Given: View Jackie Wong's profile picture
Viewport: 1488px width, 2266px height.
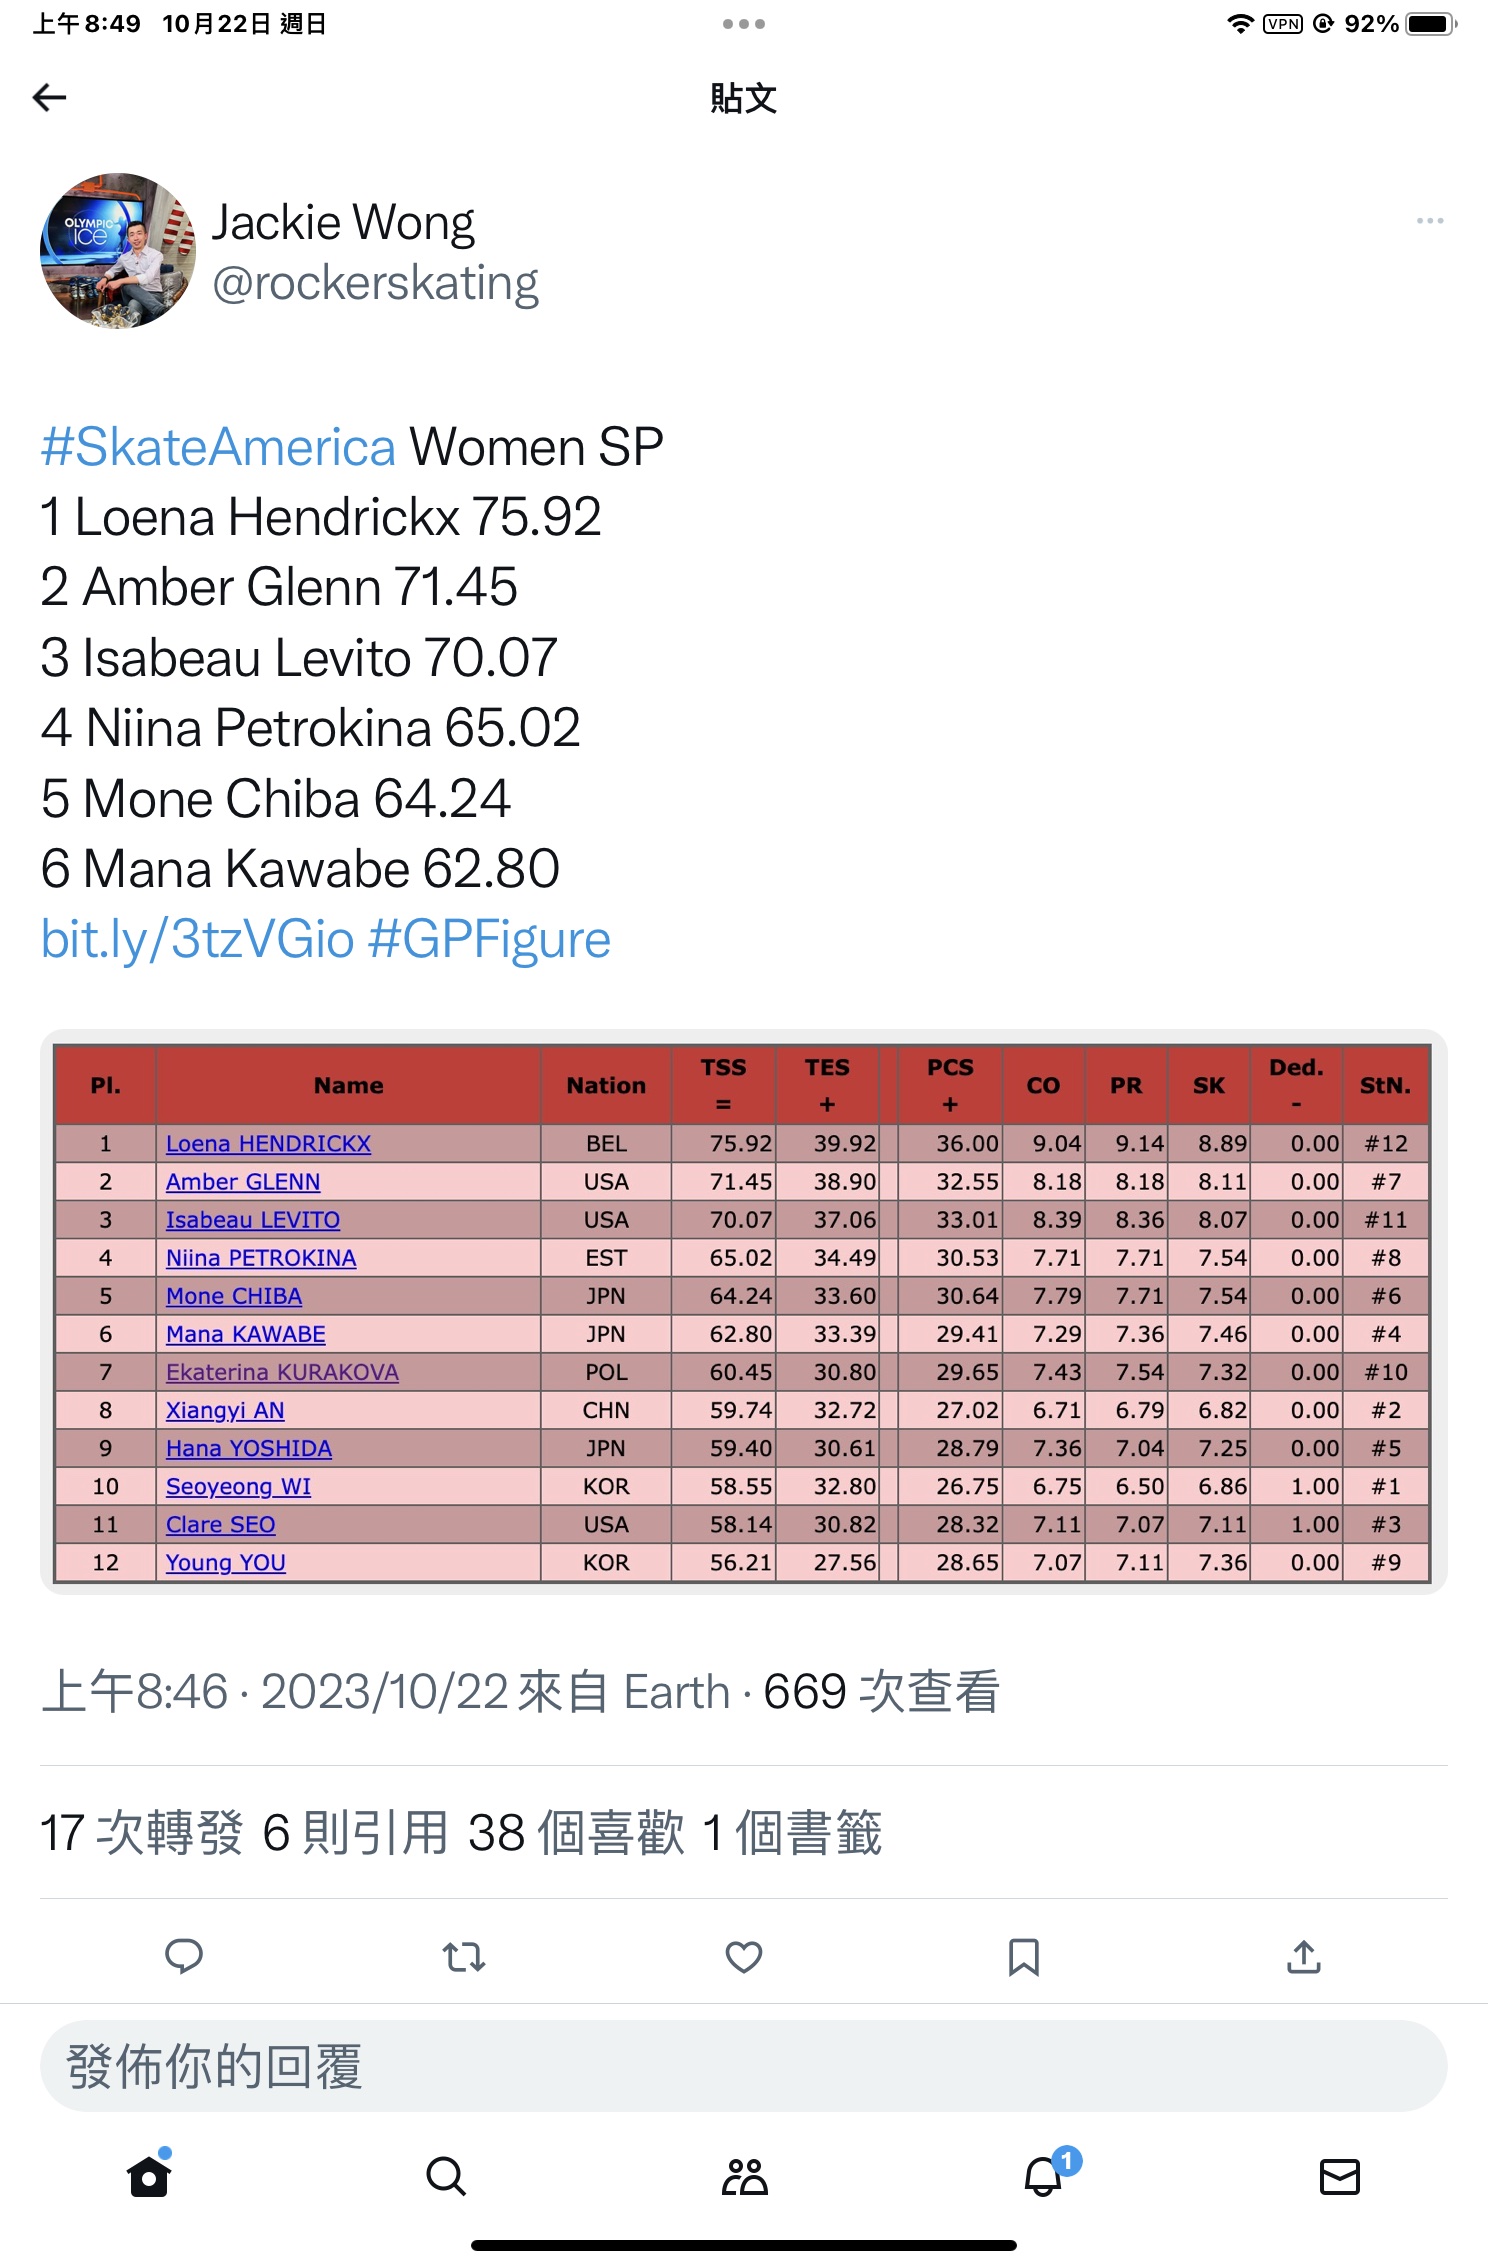Looking at the screenshot, I should (118, 251).
